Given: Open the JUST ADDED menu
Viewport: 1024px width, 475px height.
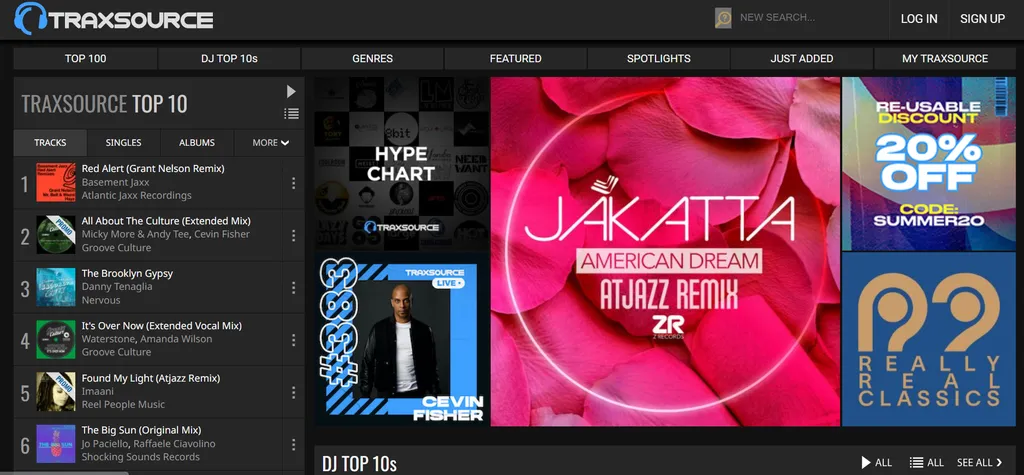Looking at the screenshot, I should [x=801, y=58].
